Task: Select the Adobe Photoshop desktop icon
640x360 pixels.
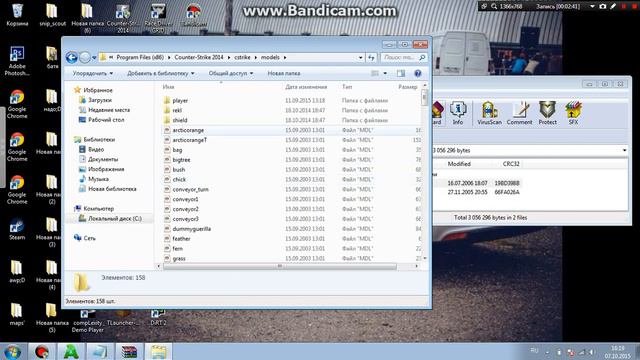Action: click(x=17, y=61)
